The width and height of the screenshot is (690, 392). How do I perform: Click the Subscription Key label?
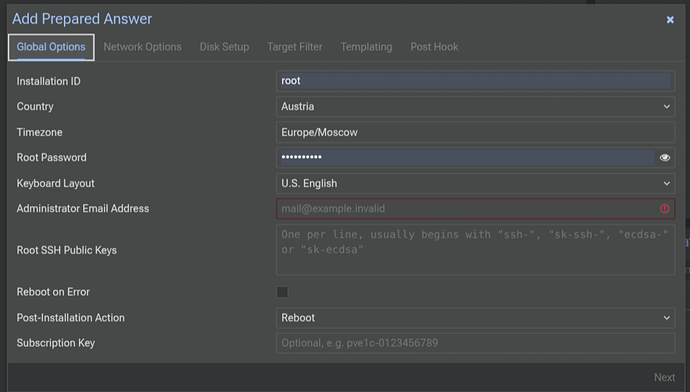point(55,343)
